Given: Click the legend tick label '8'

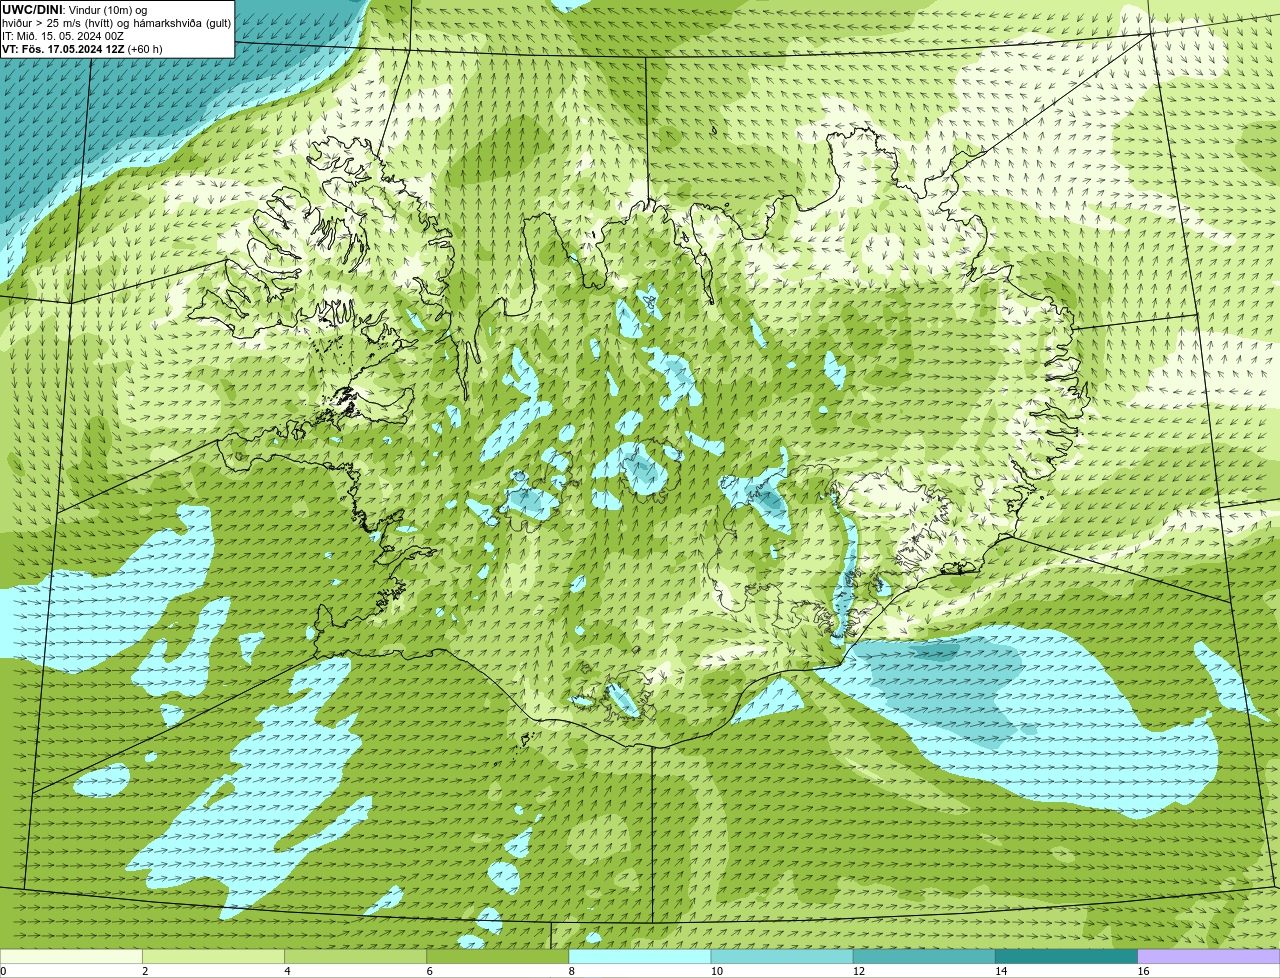Looking at the screenshot, I should pyautogui.click(x=572, y=971).
